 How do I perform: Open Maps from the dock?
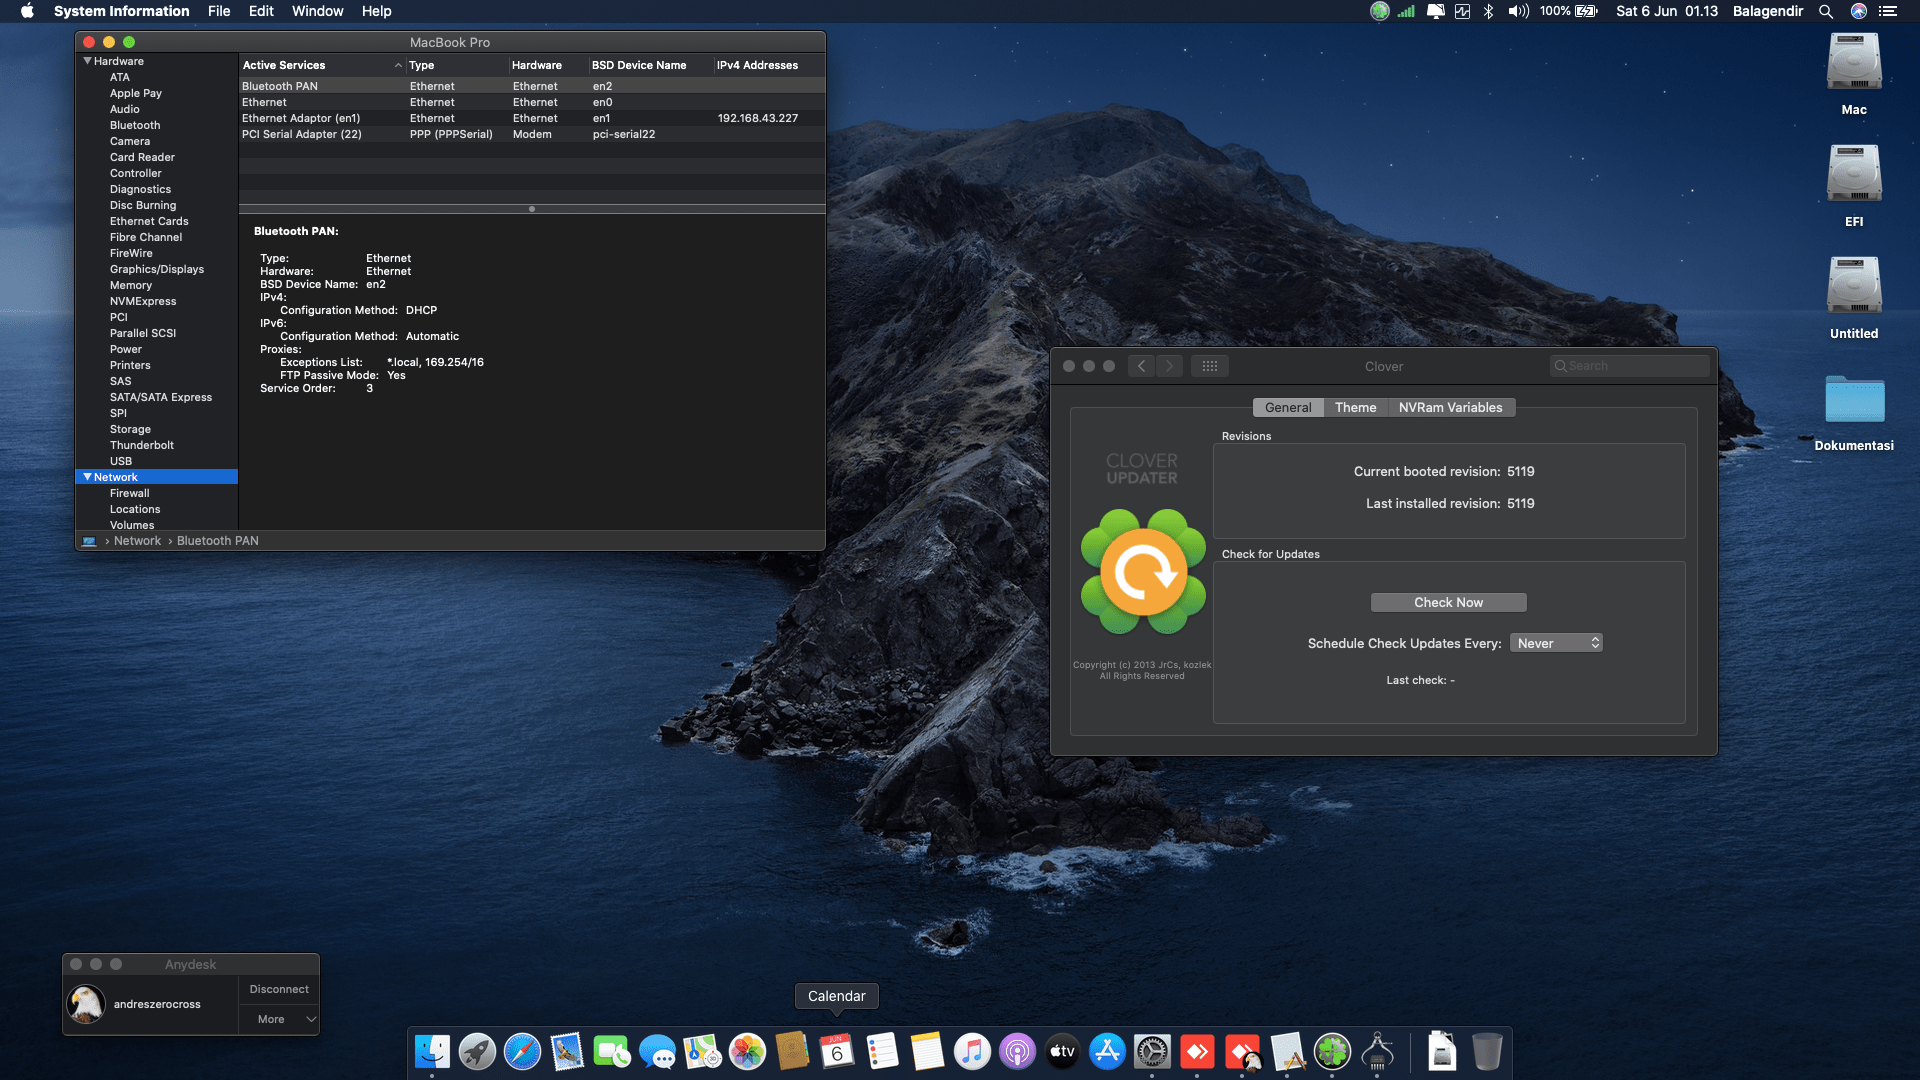click(702, 1052)
